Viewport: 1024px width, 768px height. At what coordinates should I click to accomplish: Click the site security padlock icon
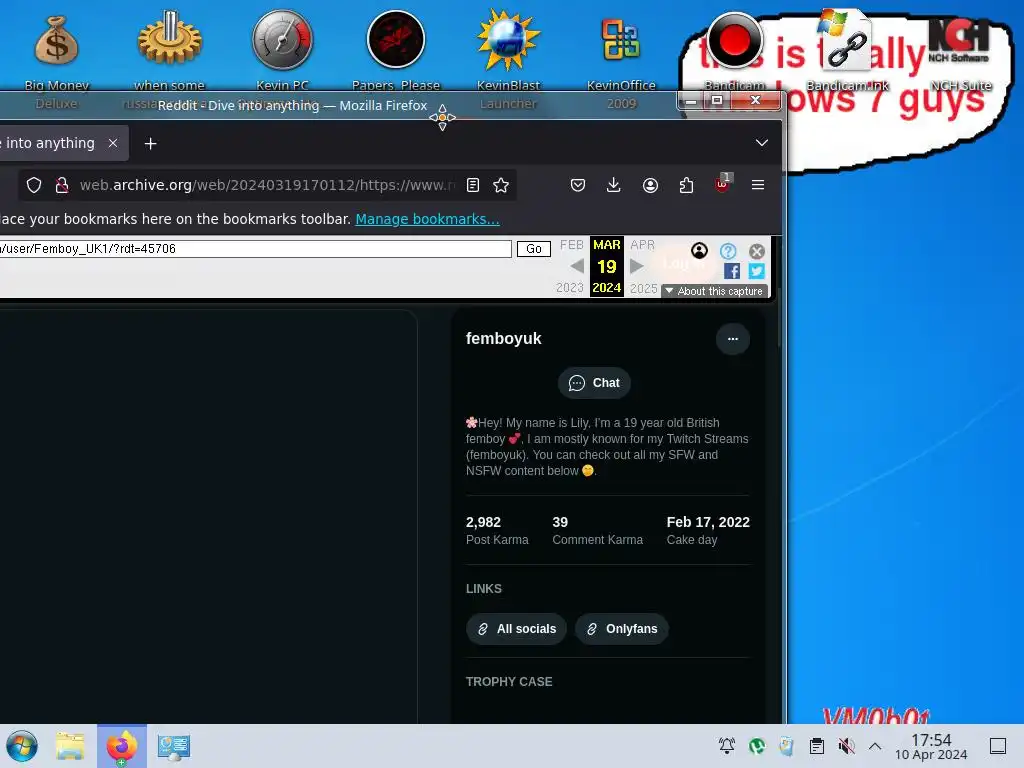(62, 185)
